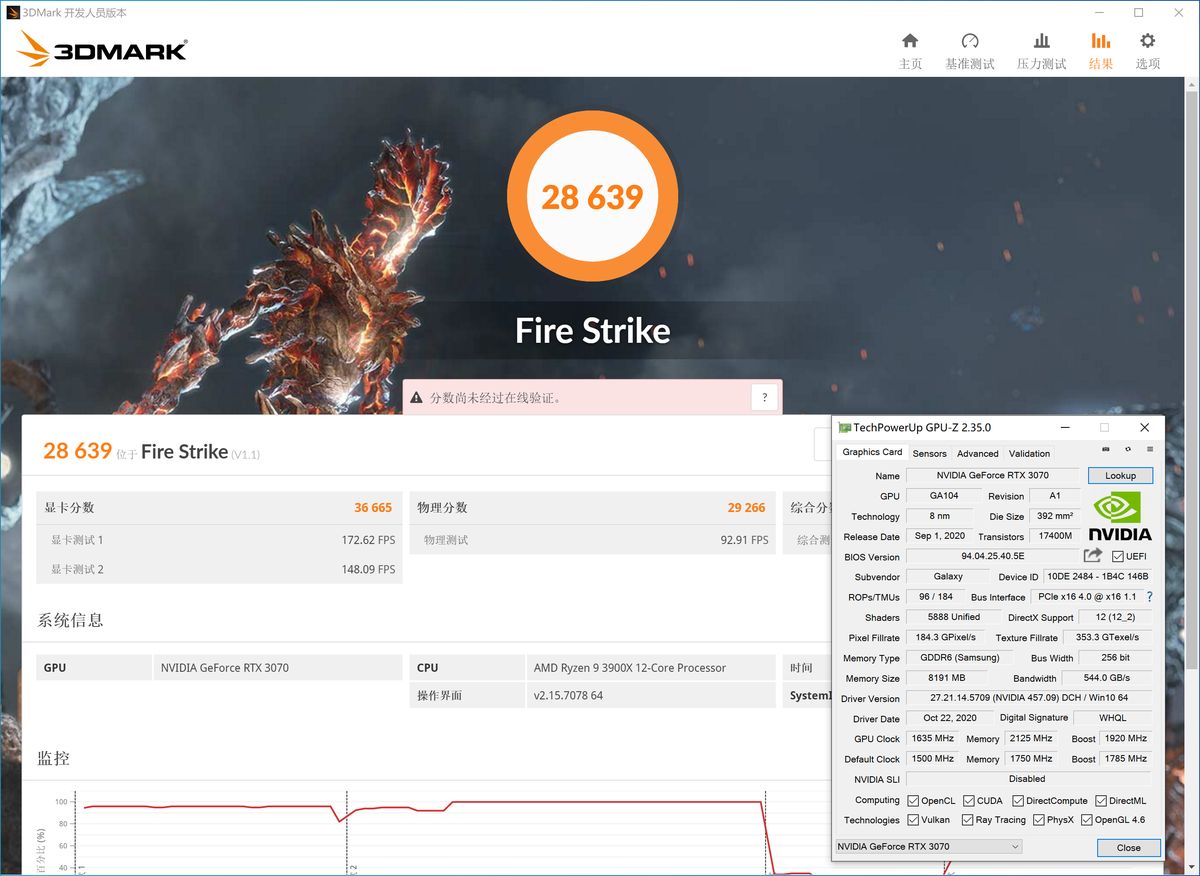Click the 92.91 FPS physics test result
The width and height of the screenshot is (1200, 876).
(x=744, y=540)
